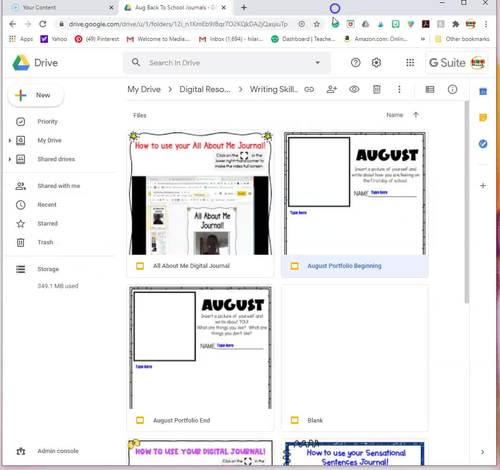This screenshot has height=470, width=500.
Task: Select the August Portfolio End thumbnail
Action: [200, 348]
